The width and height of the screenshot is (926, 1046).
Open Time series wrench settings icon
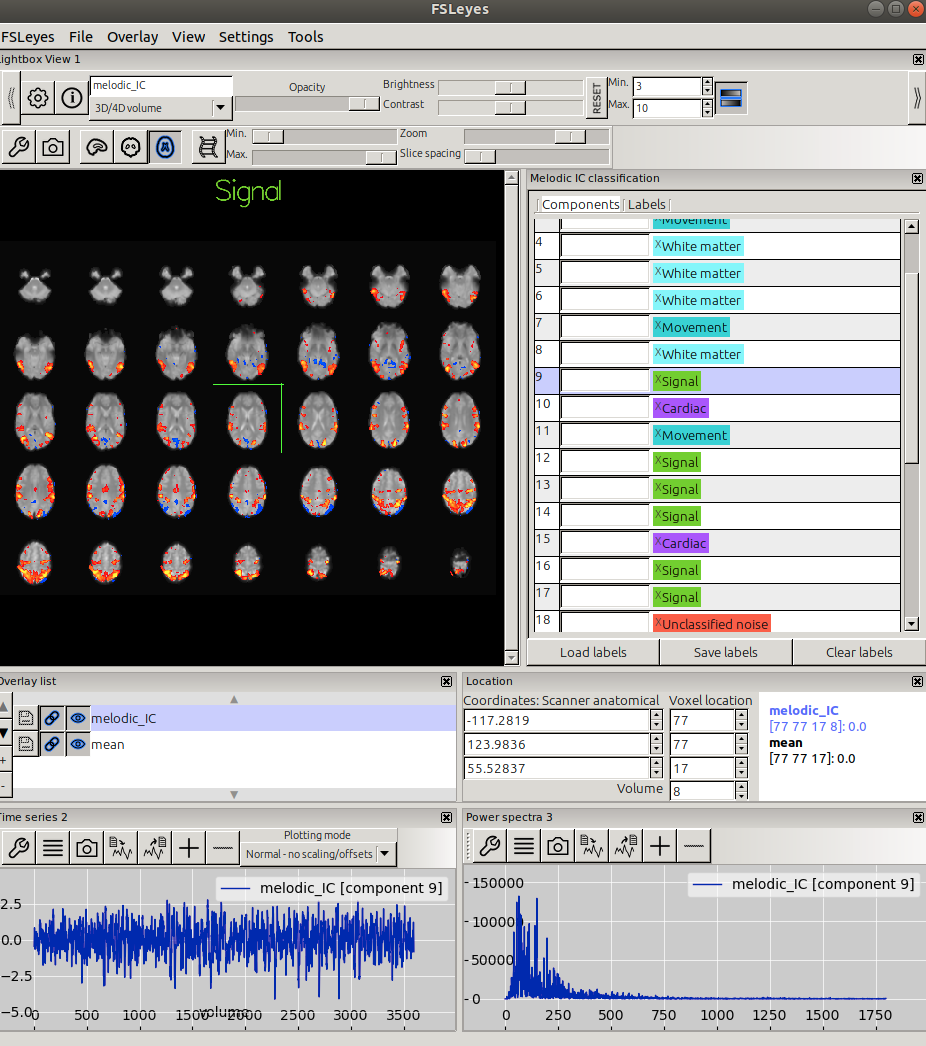19,848
